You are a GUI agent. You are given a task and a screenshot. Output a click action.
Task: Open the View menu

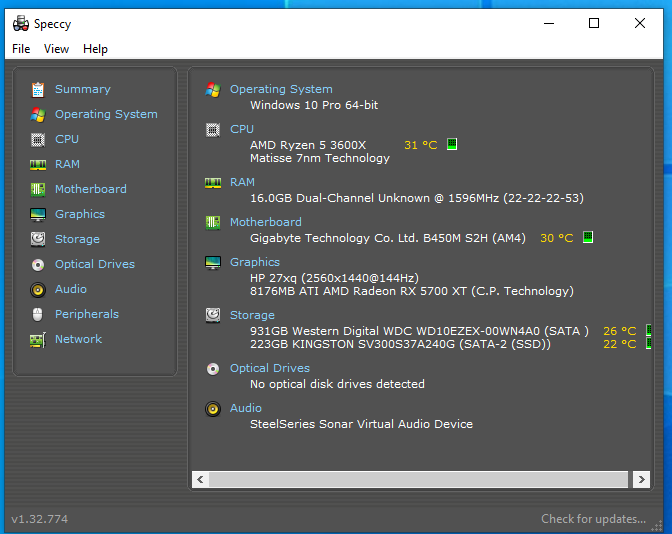[56, 49]
